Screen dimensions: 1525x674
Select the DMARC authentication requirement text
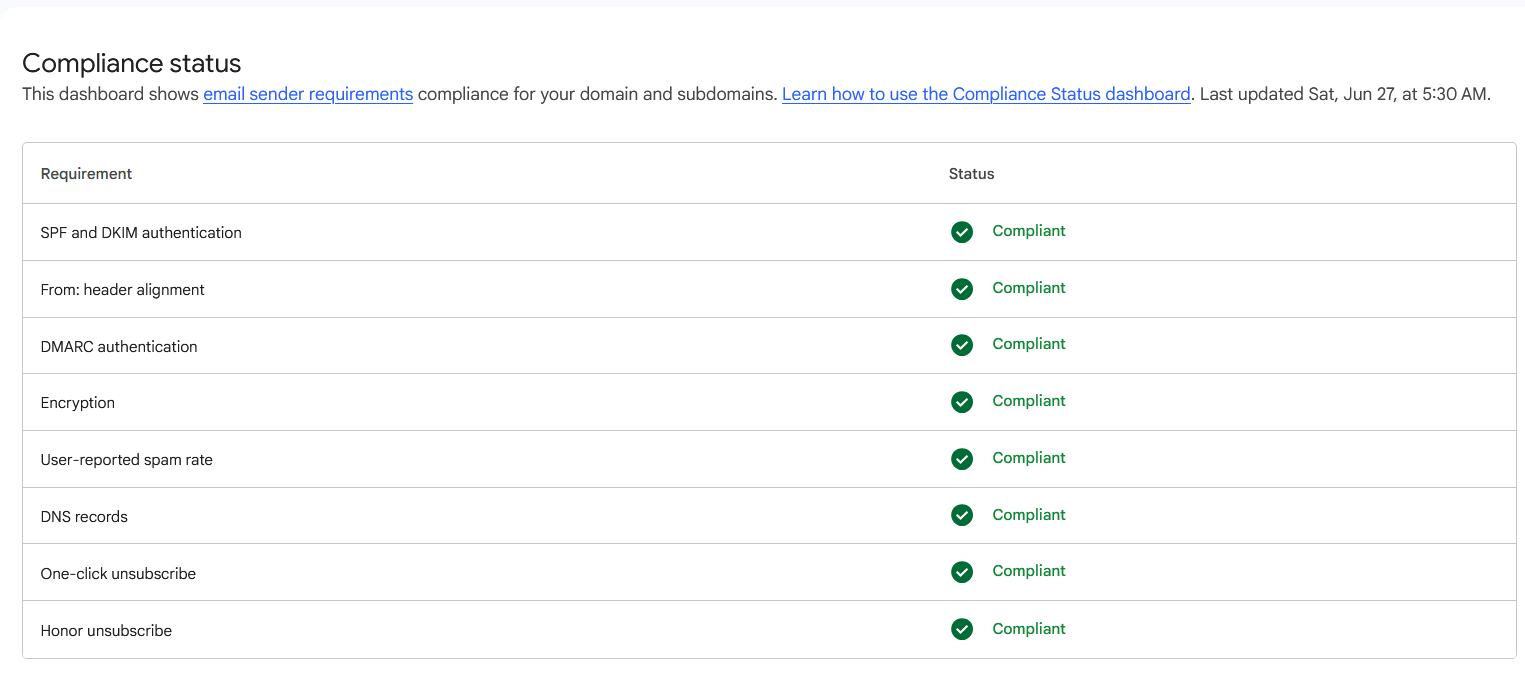(x=119, y=346)
